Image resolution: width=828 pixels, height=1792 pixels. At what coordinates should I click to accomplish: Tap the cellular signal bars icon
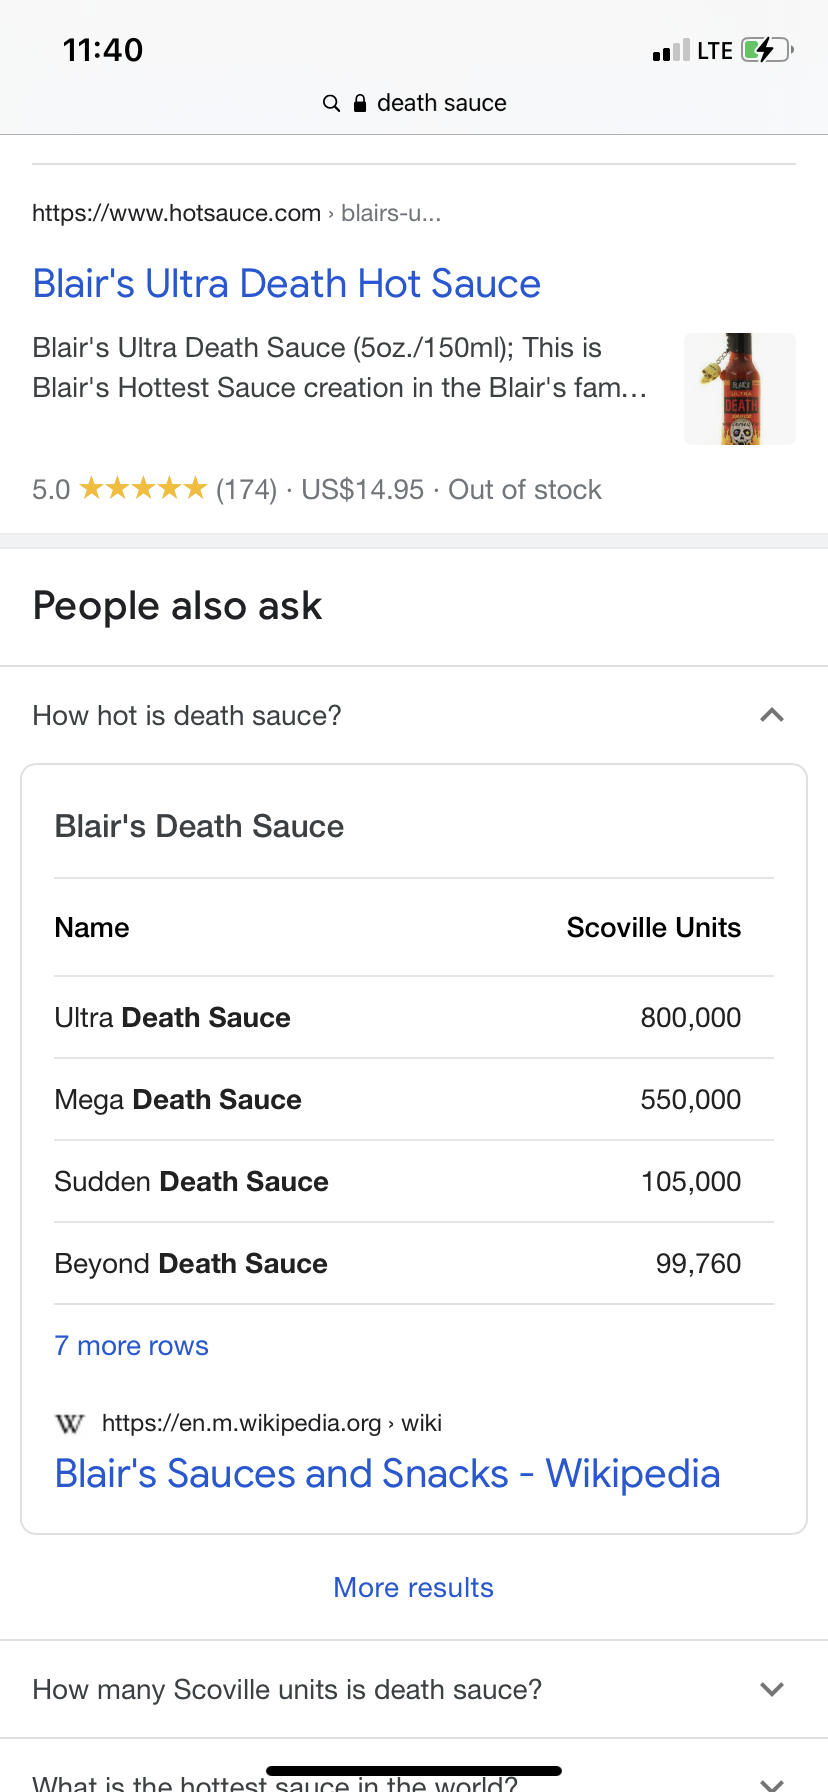tap(671, 51)
